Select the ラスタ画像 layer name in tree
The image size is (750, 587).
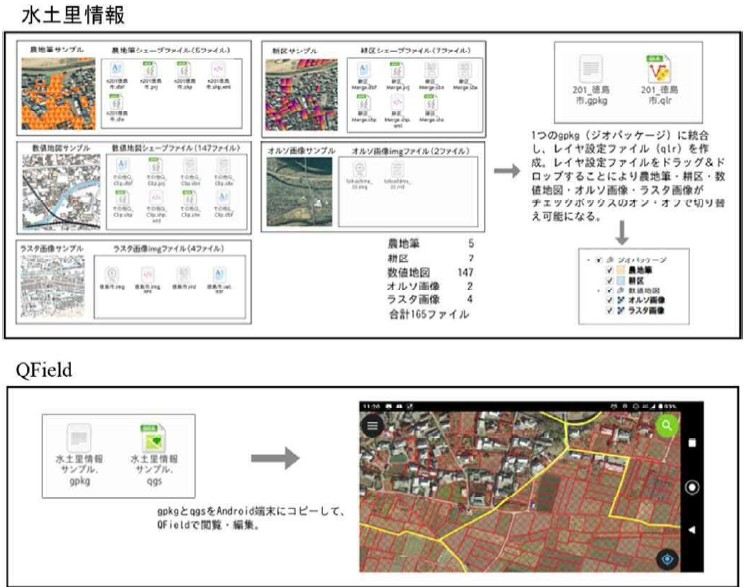(646, 310)
